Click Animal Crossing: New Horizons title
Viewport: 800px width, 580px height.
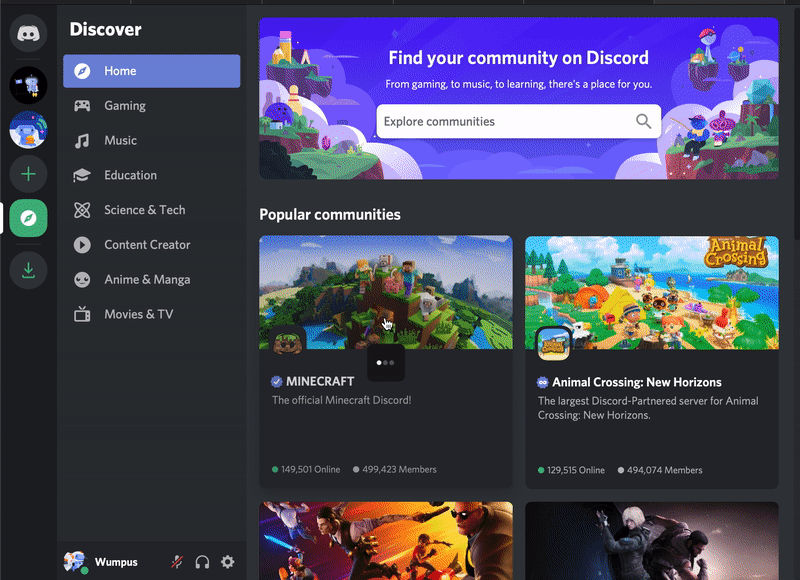637,382
